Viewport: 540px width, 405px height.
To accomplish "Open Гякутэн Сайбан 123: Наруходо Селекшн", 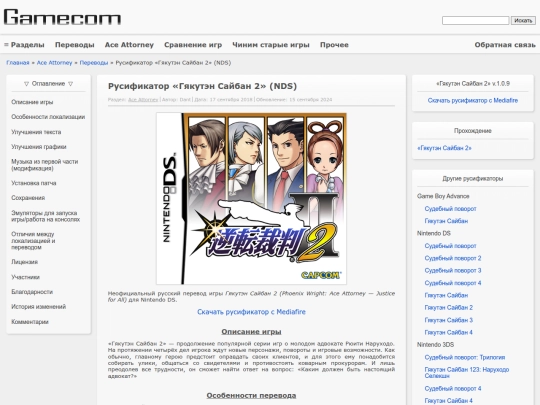I will pyautogui.click(x=467, y=373).
